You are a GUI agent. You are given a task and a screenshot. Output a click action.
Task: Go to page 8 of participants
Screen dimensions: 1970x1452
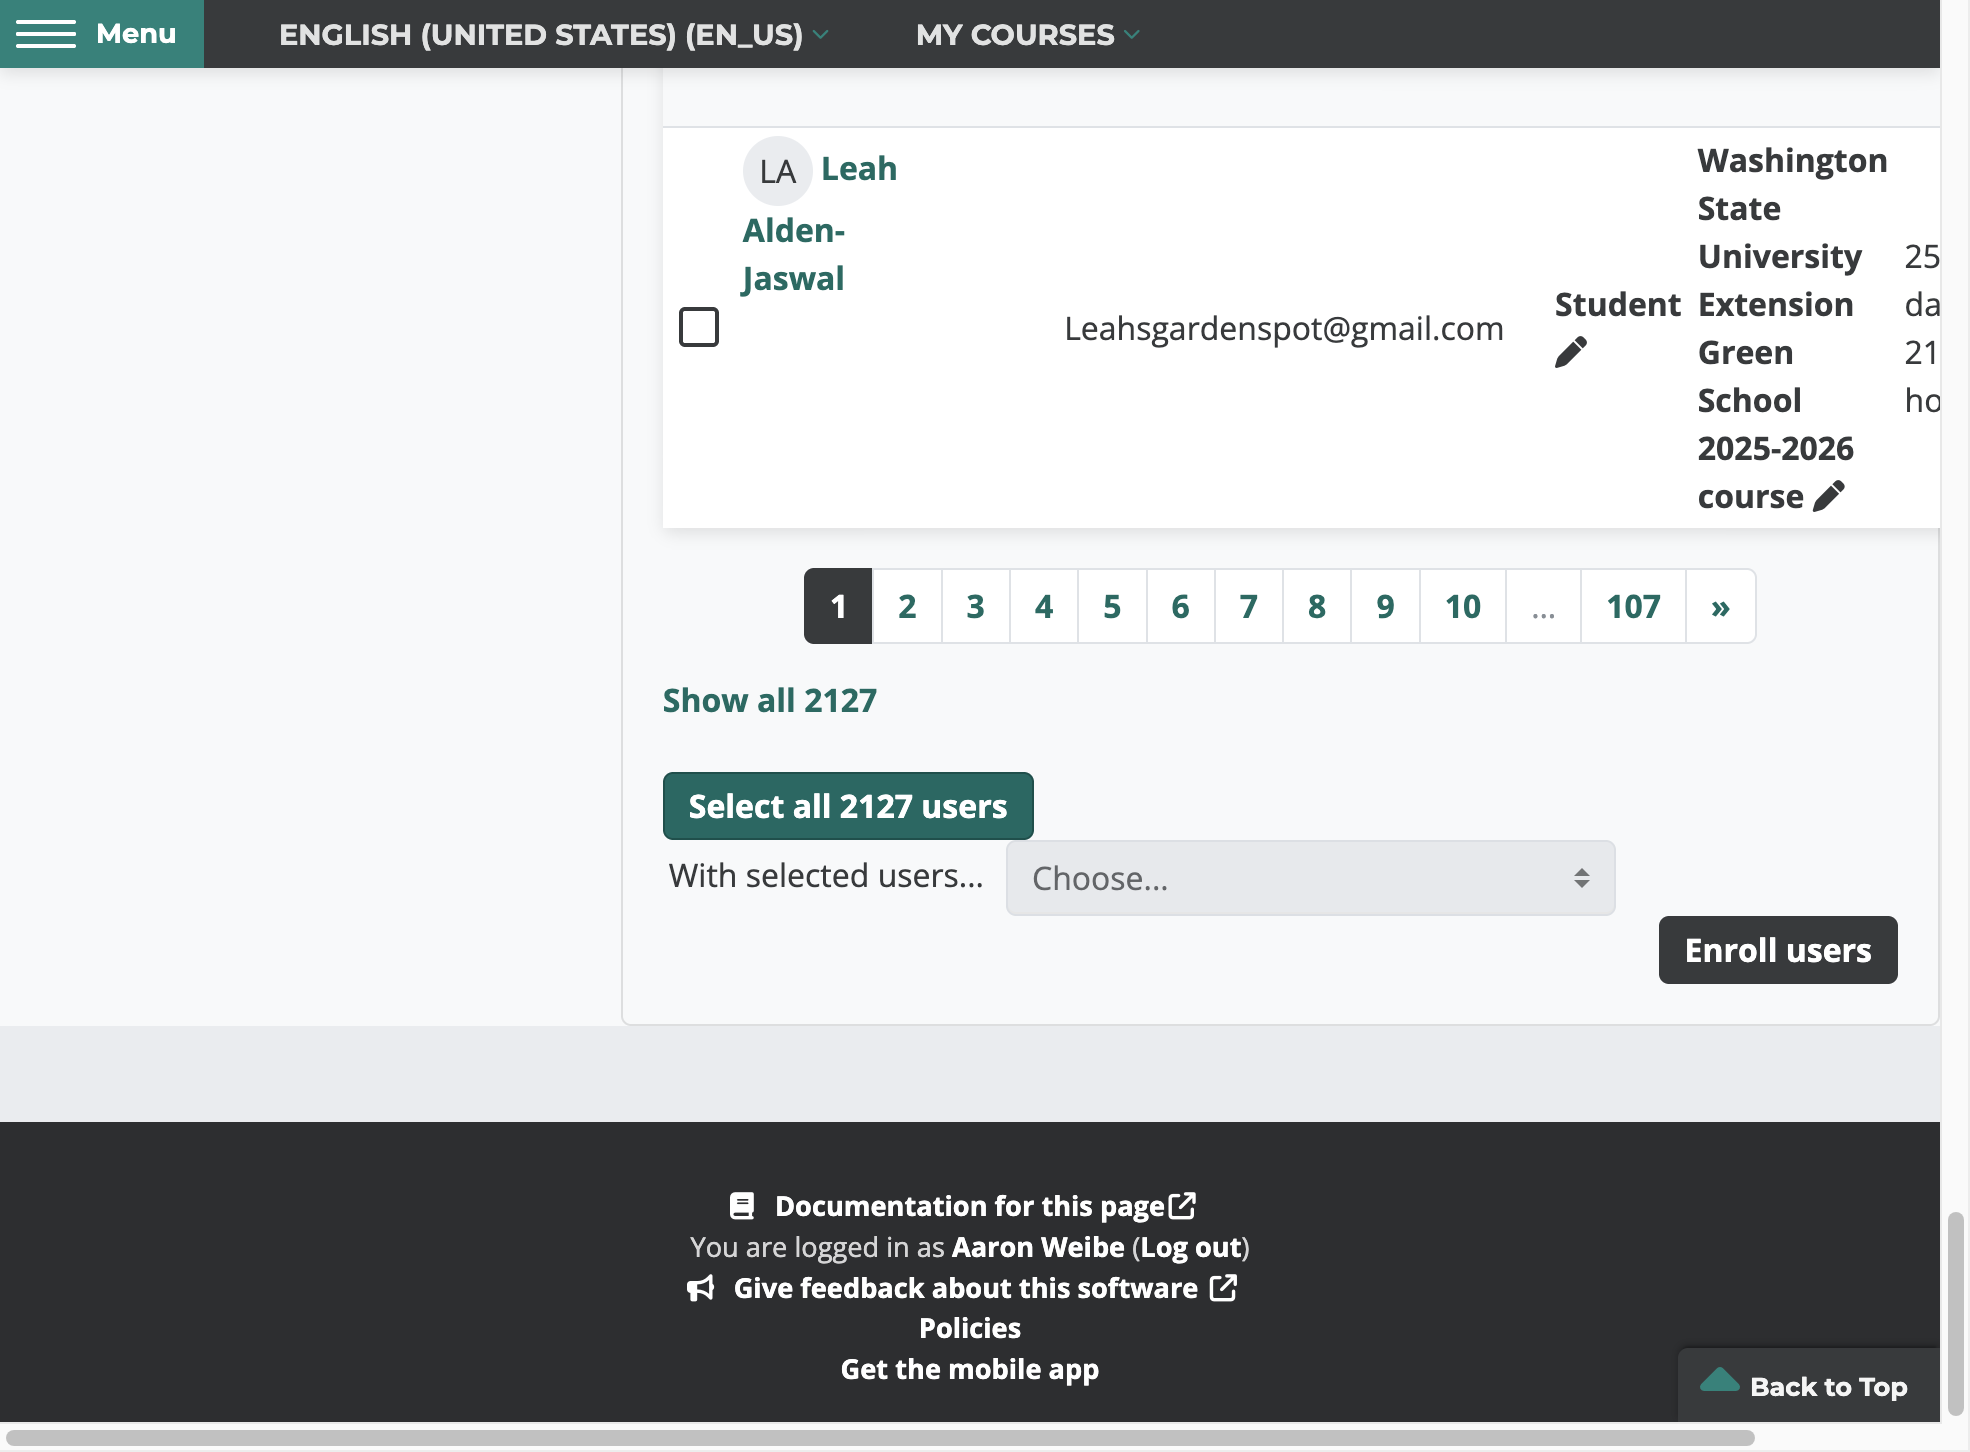pyautogui.click(x=1317, y=606)
